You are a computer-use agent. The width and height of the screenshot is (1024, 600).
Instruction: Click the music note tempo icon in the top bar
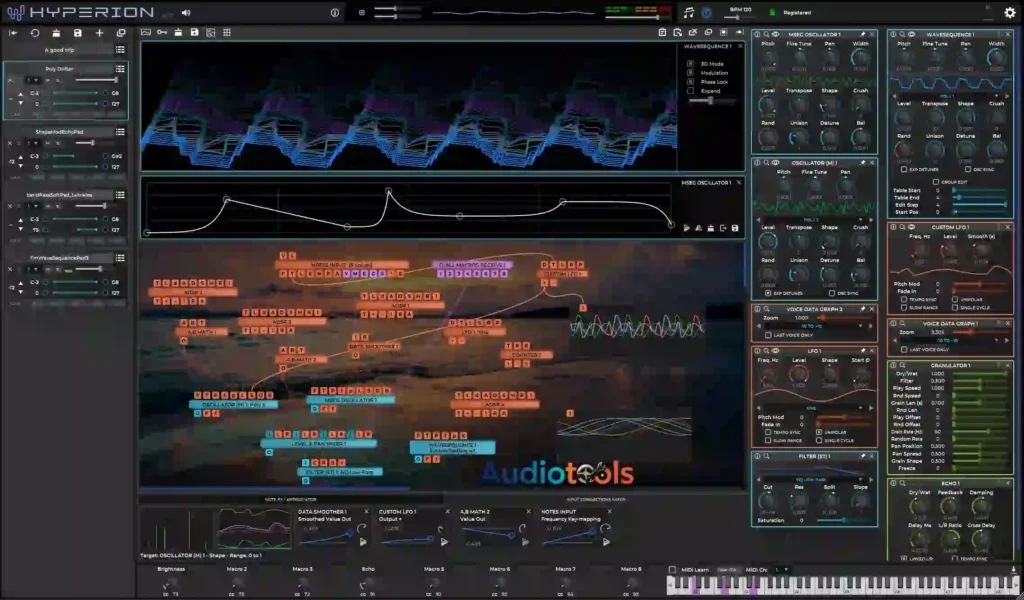pos(688,12)
